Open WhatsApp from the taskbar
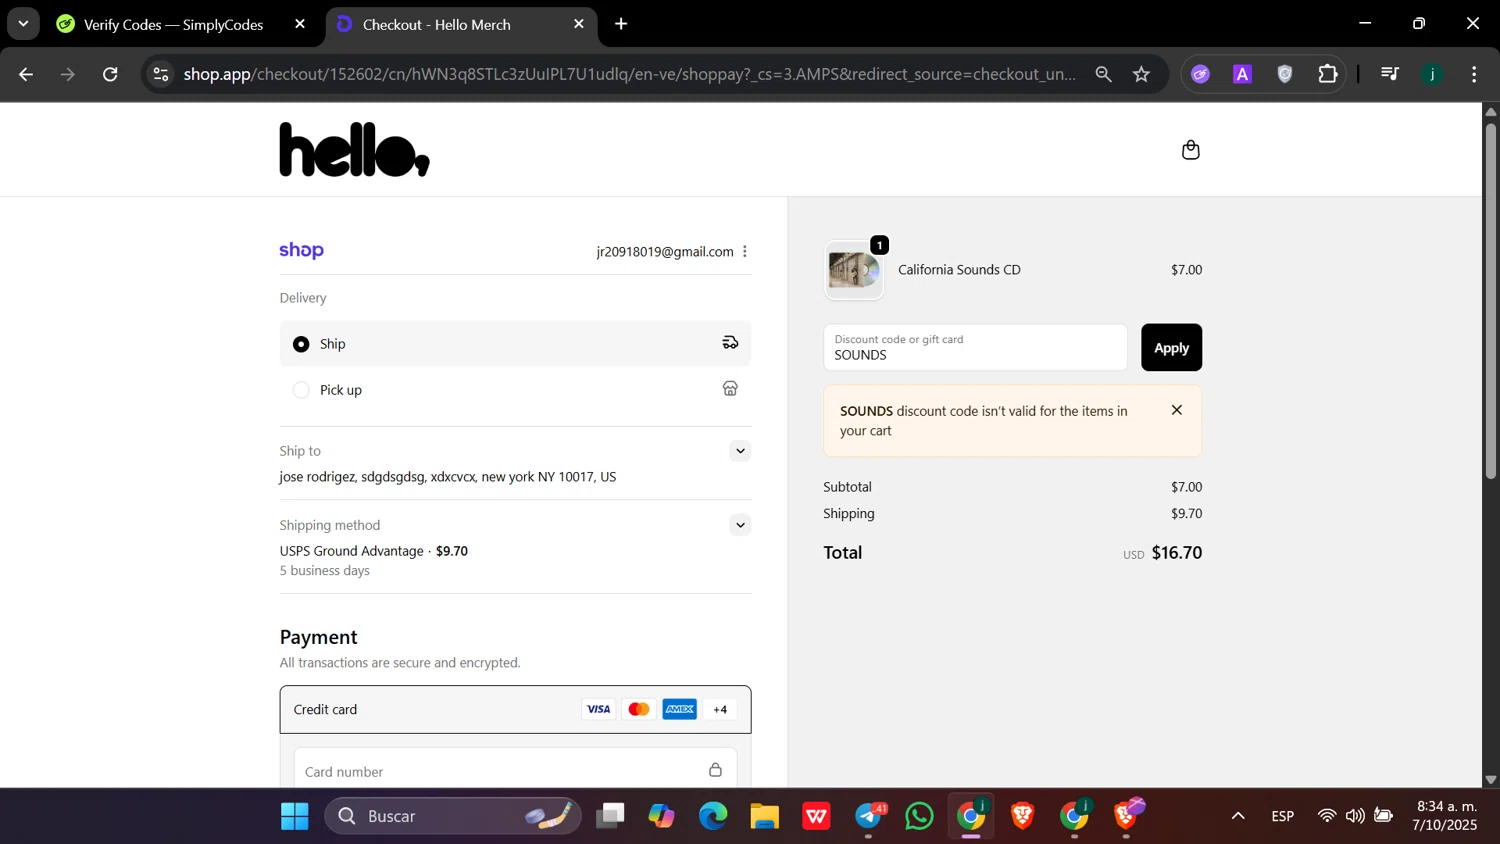The image size is (1500, 844). coord(919,816)
